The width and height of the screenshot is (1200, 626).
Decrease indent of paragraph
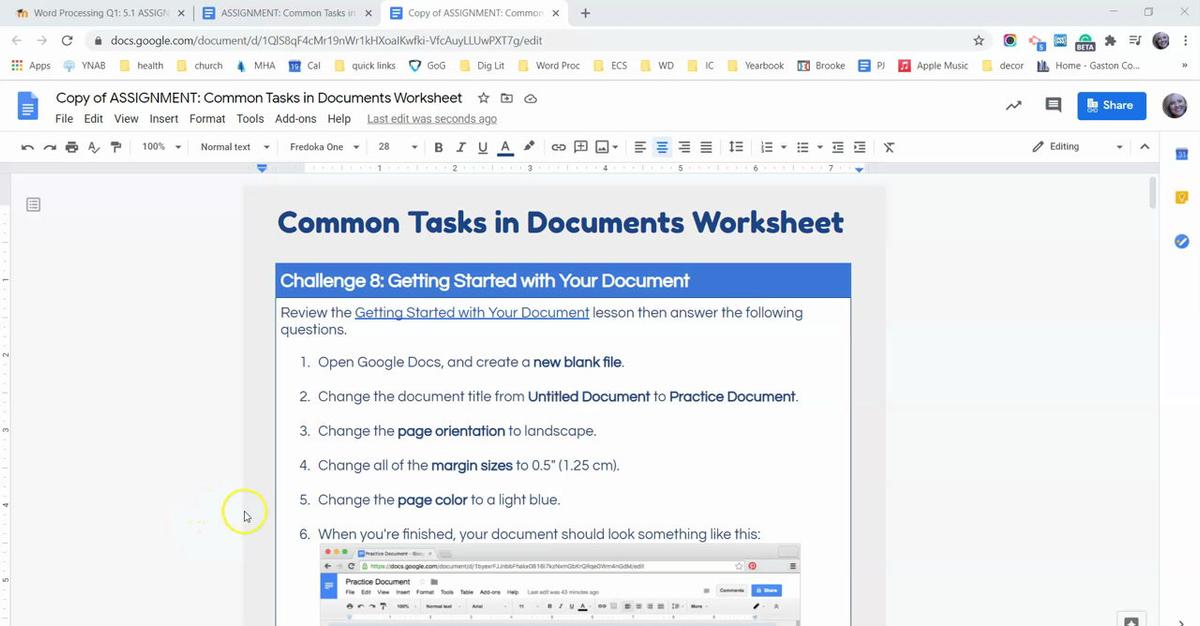[x=838, y=147]
